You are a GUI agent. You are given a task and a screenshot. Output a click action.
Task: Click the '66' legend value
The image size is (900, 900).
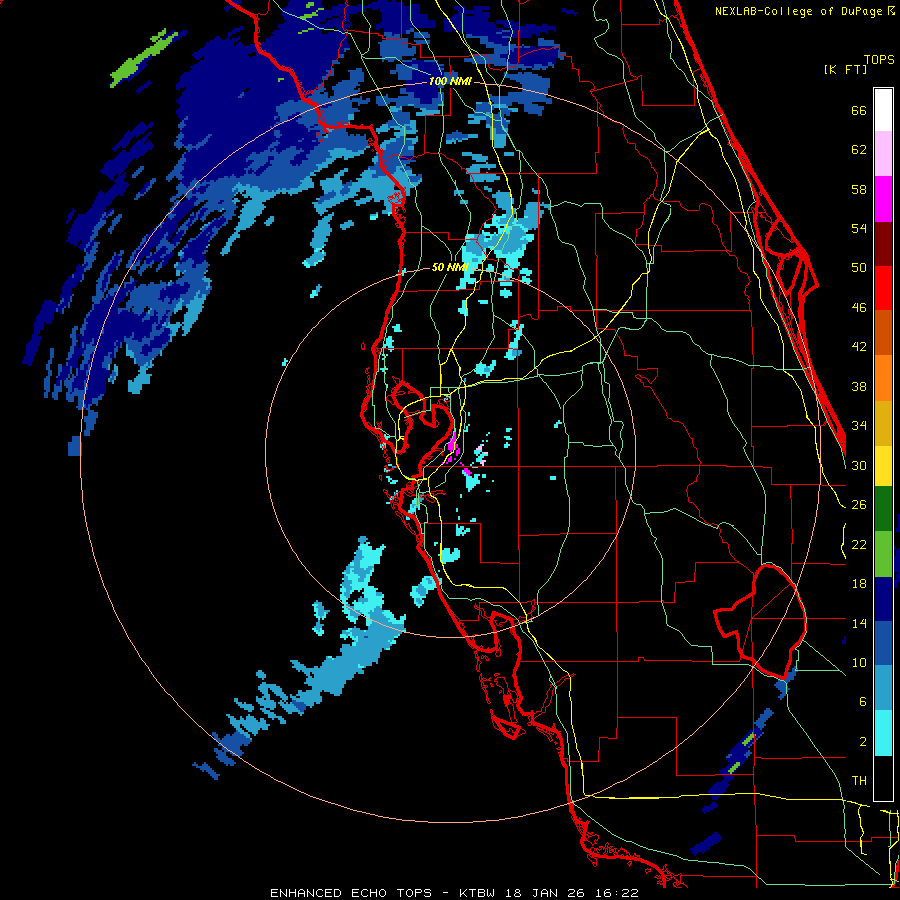click(x=859, y=110)
